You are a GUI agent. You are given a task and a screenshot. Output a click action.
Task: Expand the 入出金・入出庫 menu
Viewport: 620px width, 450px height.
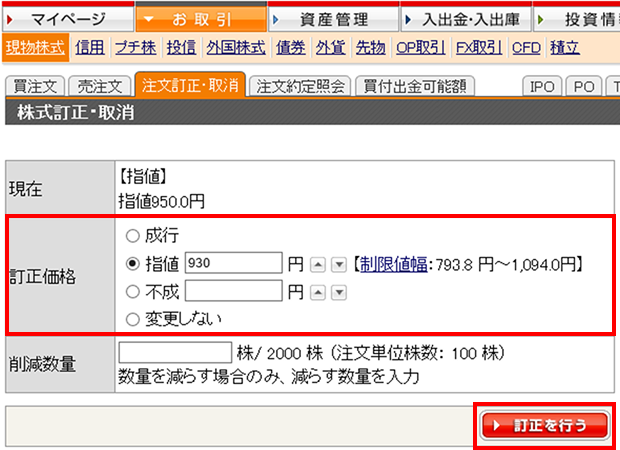click(465, 19)
